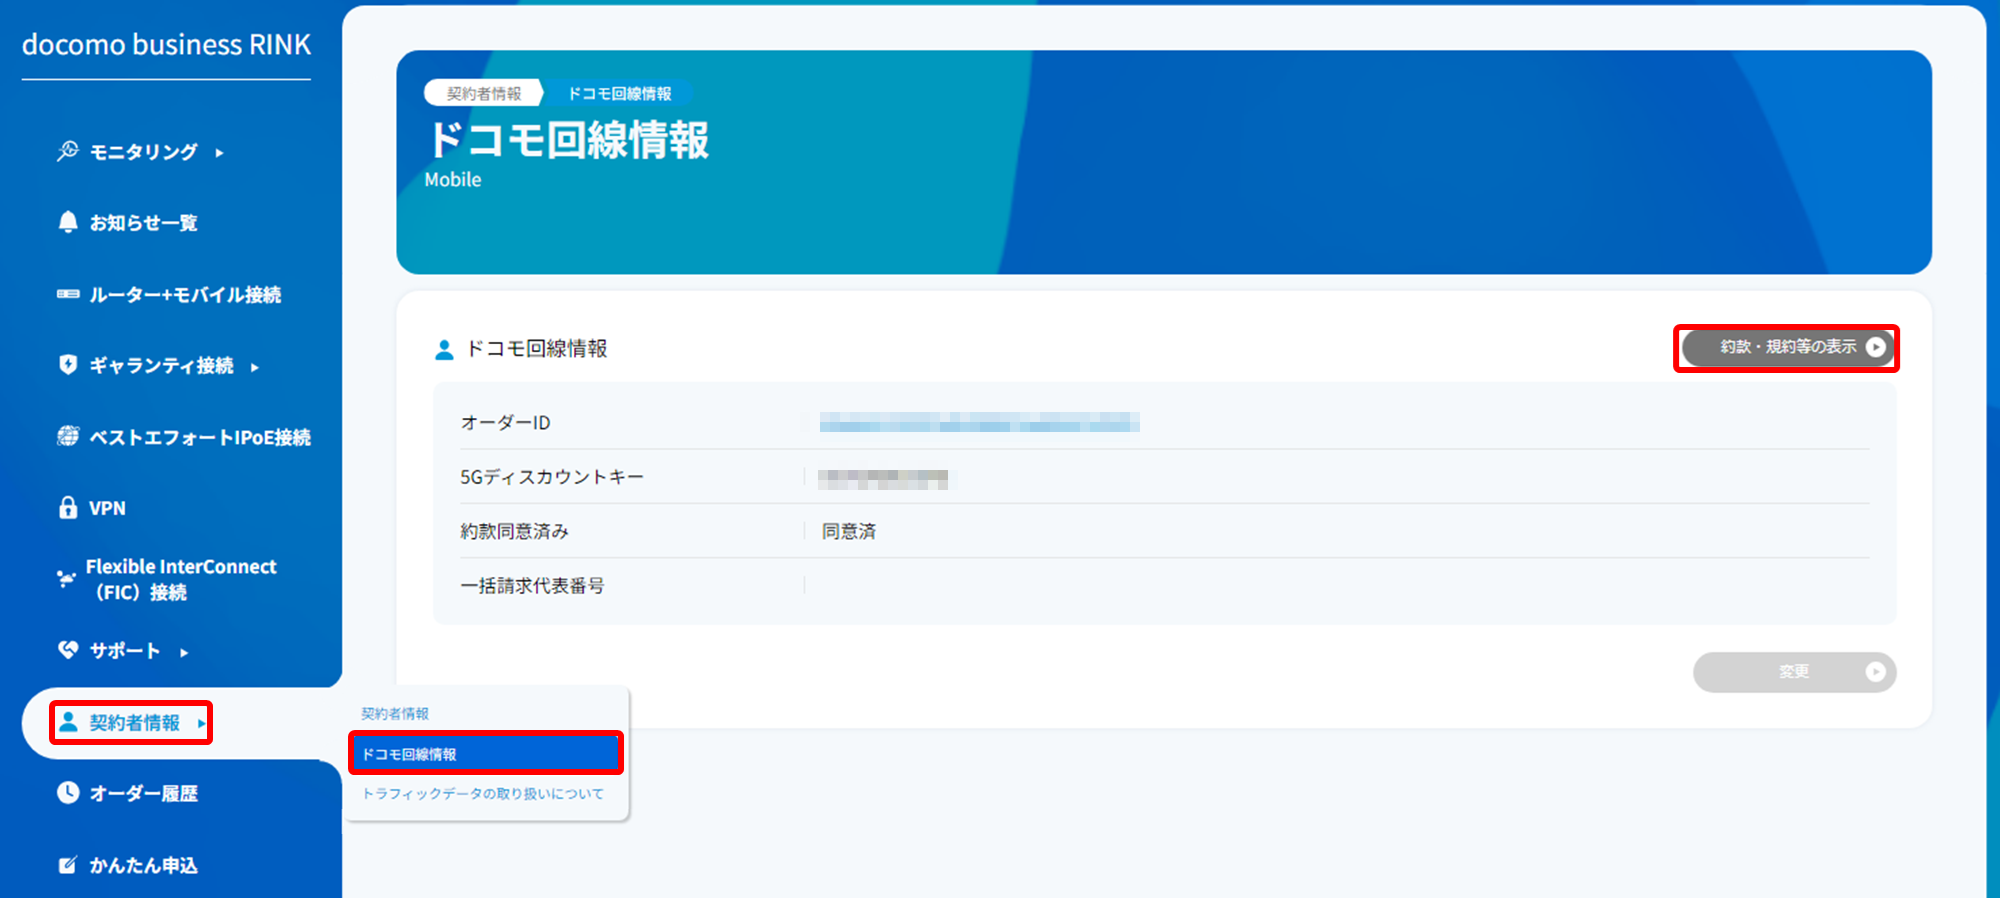The width and height of the screenshot is (2000, 898).
Task: Click the docomo business RINK logo
Action: click(166, 45)
